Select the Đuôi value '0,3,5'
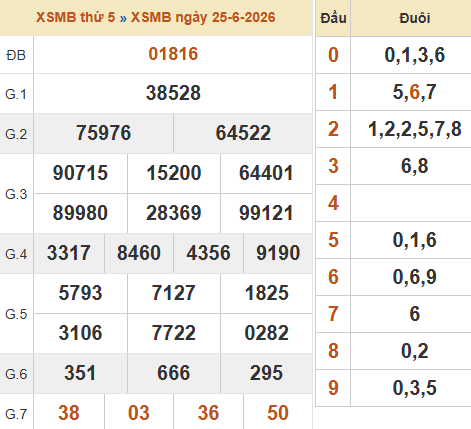This screenshot has width=471, height=429. tap(415, 388)
